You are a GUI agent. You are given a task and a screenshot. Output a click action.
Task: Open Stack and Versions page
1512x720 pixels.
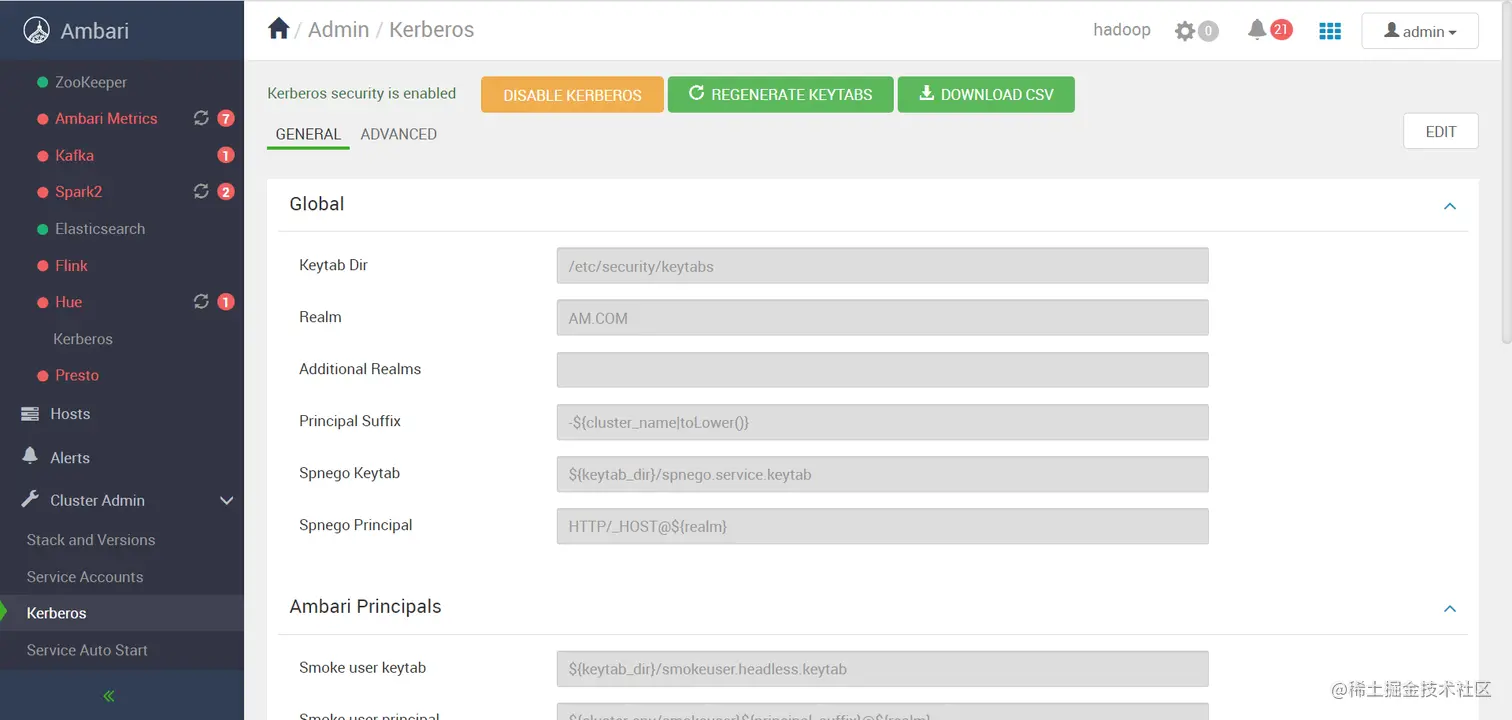91,539
